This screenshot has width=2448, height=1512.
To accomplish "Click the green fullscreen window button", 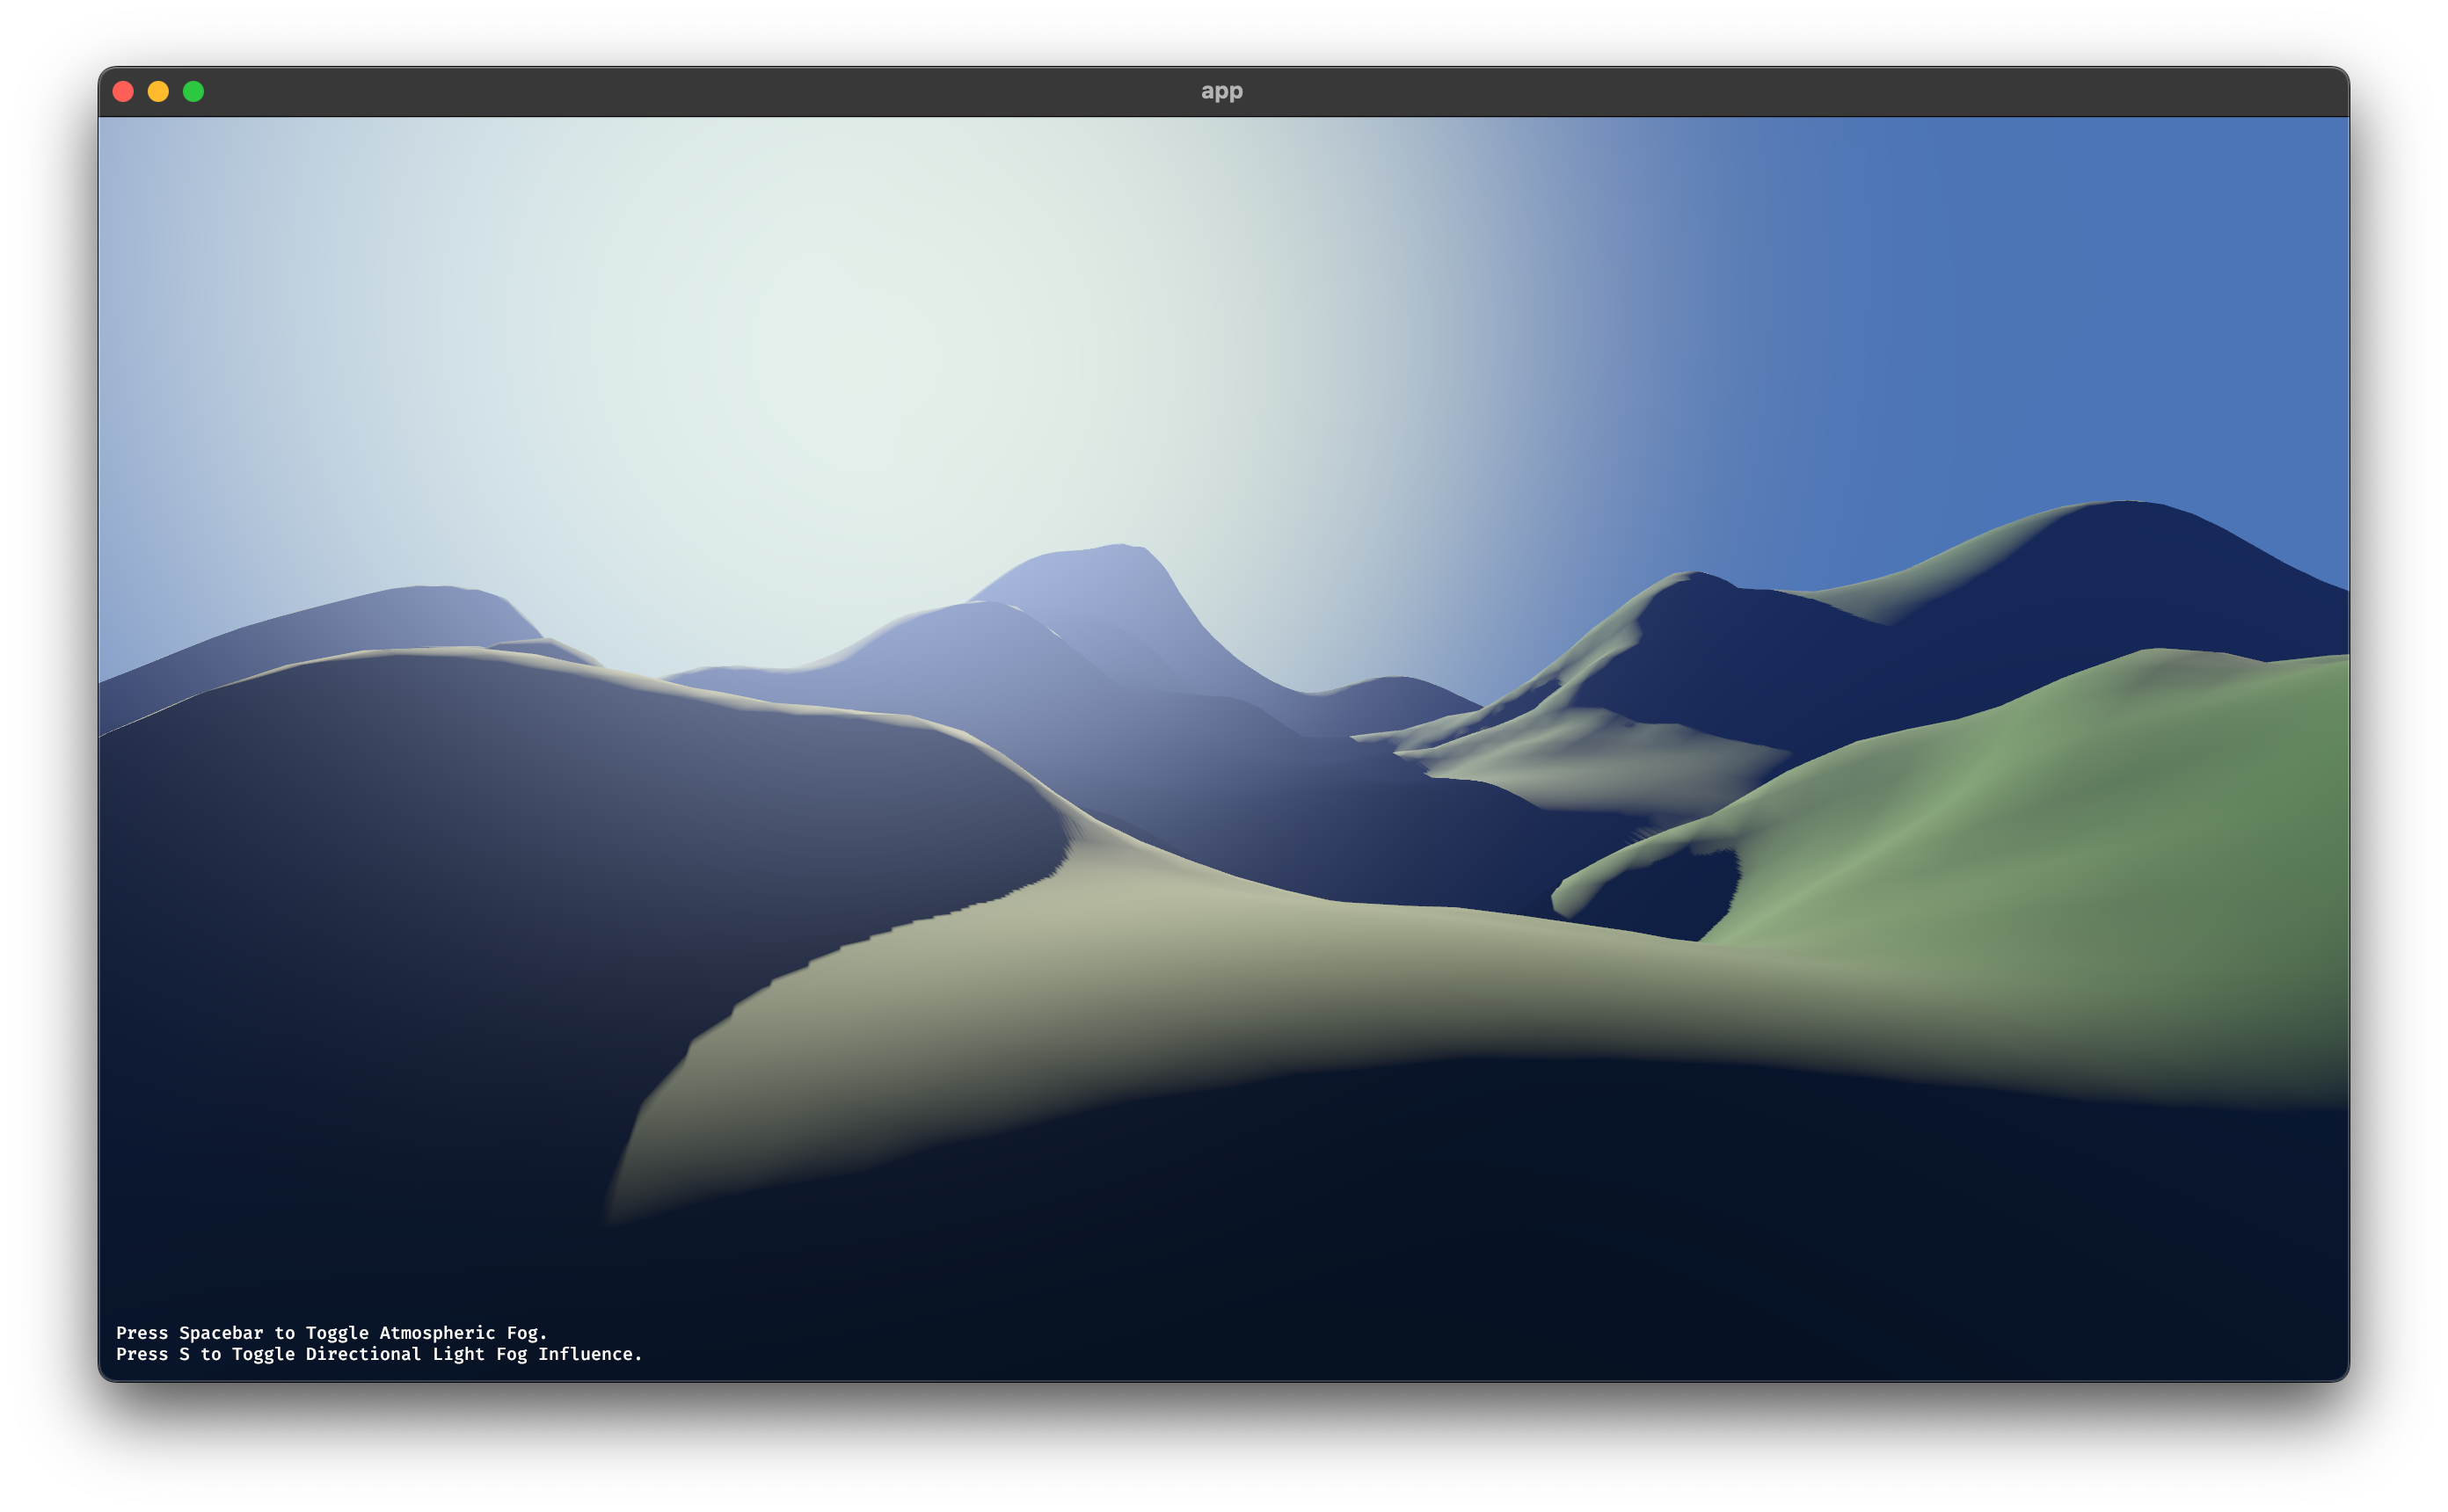I will (x=193, y=92).
